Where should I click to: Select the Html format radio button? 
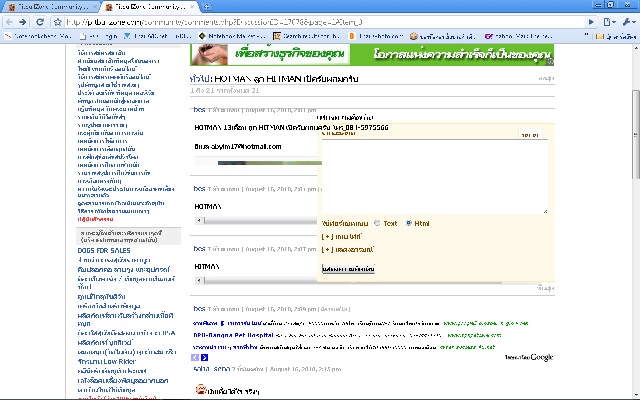[x=409, y=223]
